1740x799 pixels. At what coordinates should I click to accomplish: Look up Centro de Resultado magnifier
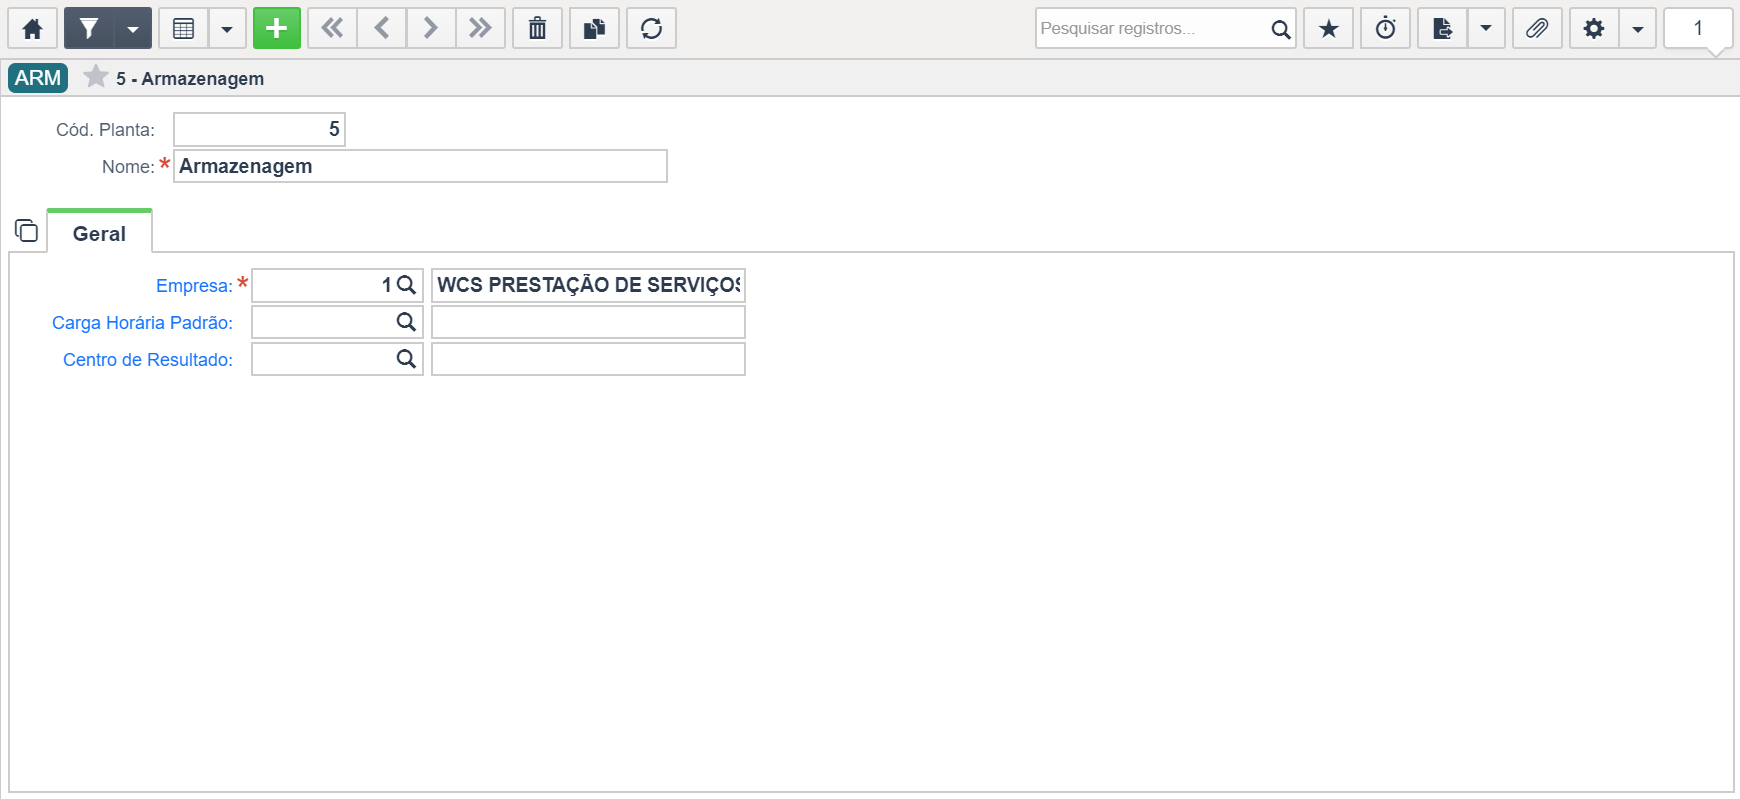(406, 359)
